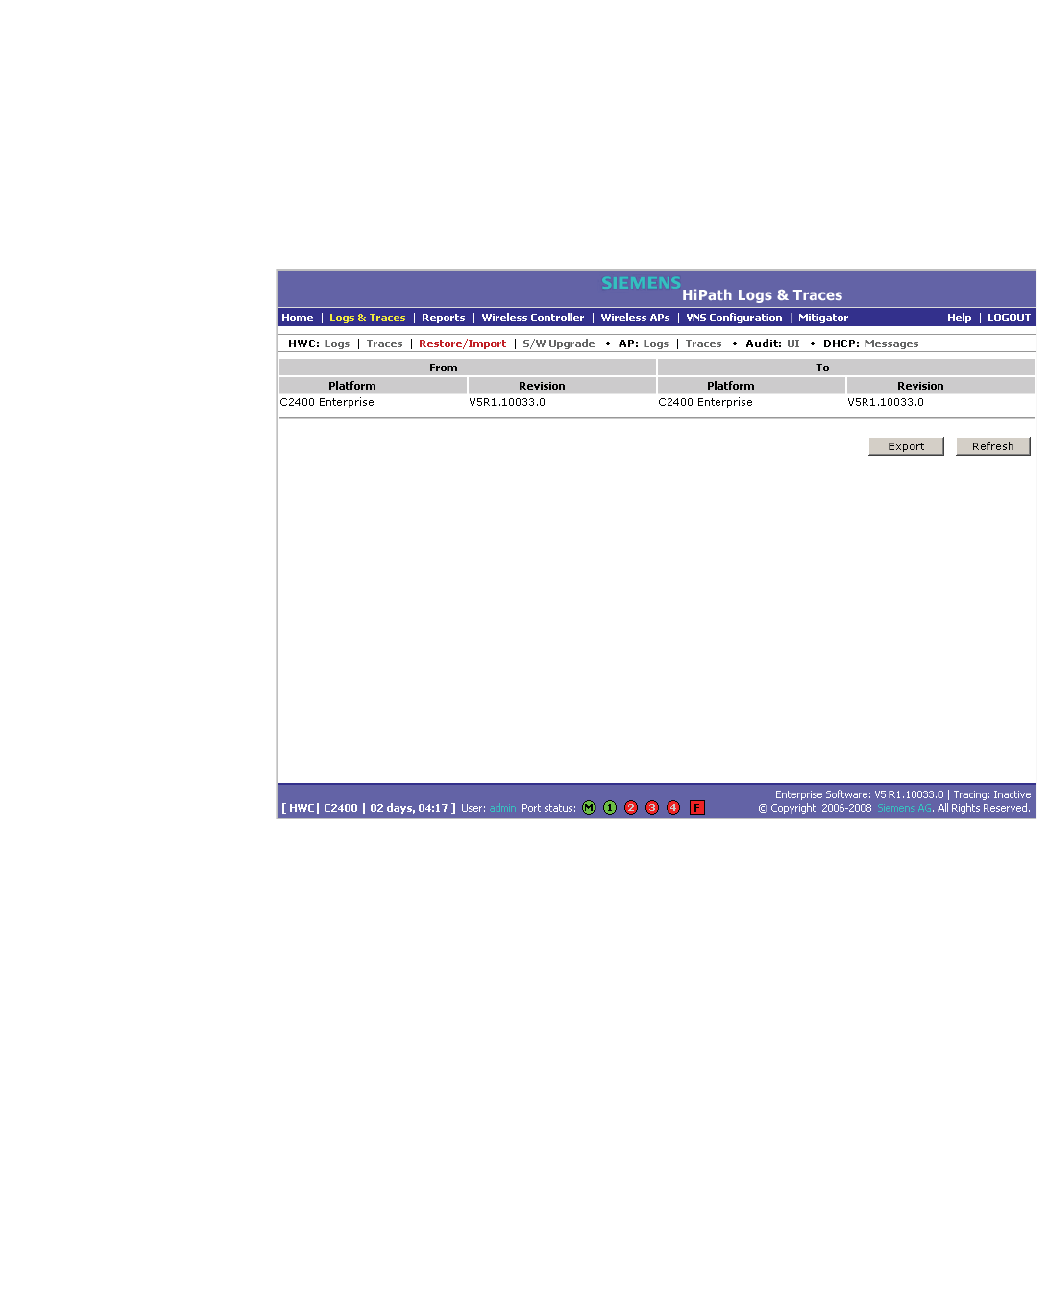This screenshot has width=1037, height=1313.
Task: Open the VNS Configuration menu
Action: [x=734, y=318]
